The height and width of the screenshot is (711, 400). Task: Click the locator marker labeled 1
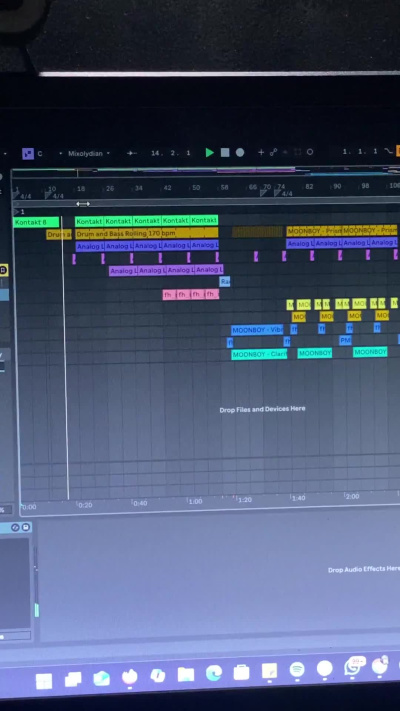pyautogui.click(x=18, y=212)
